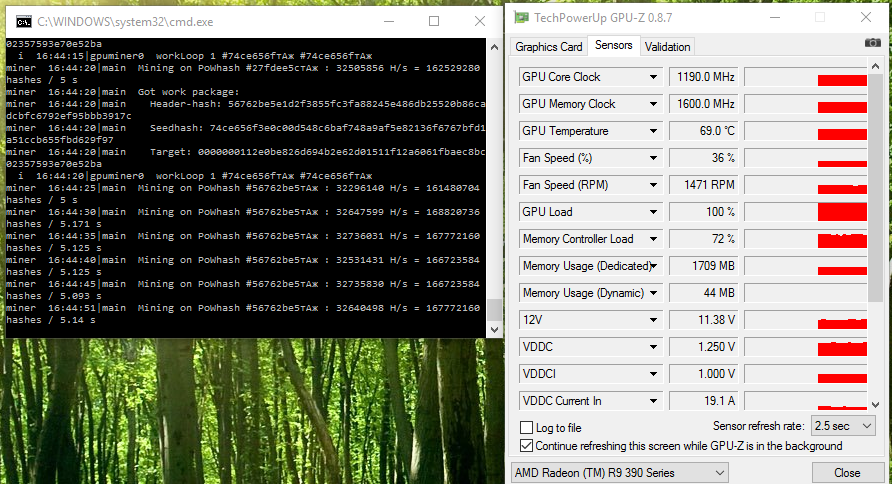Click the GPU-Z sensors list scrollbar
892x484 pixels.
point(877,200)
